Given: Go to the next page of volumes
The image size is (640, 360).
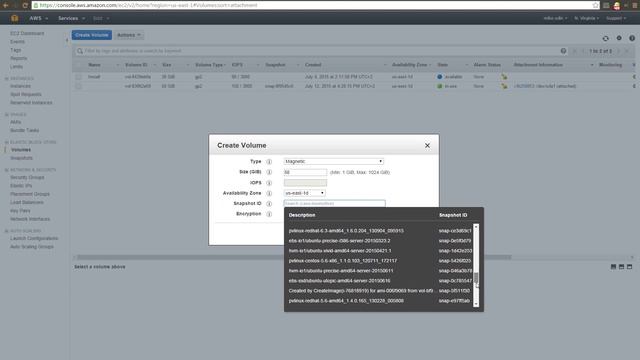Looking at the screenshot, I should (x=618, y=51).
